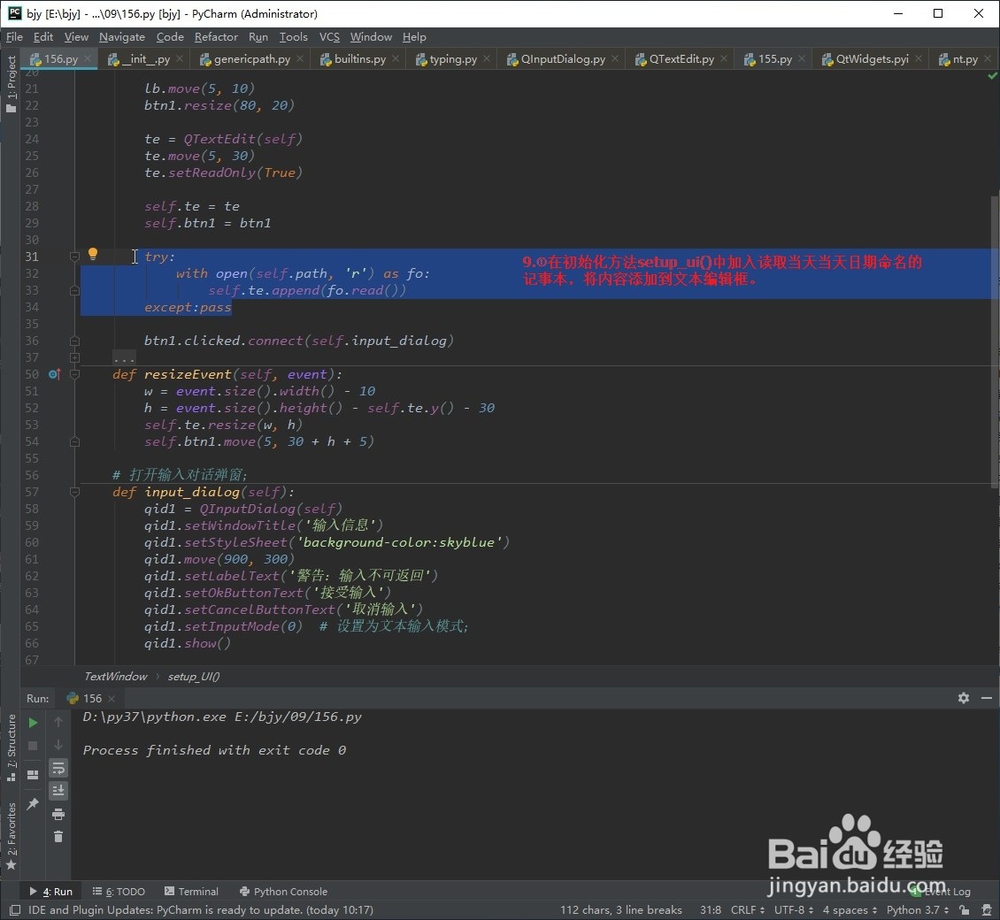Collapse the try block at line 31

pos(74,256)
